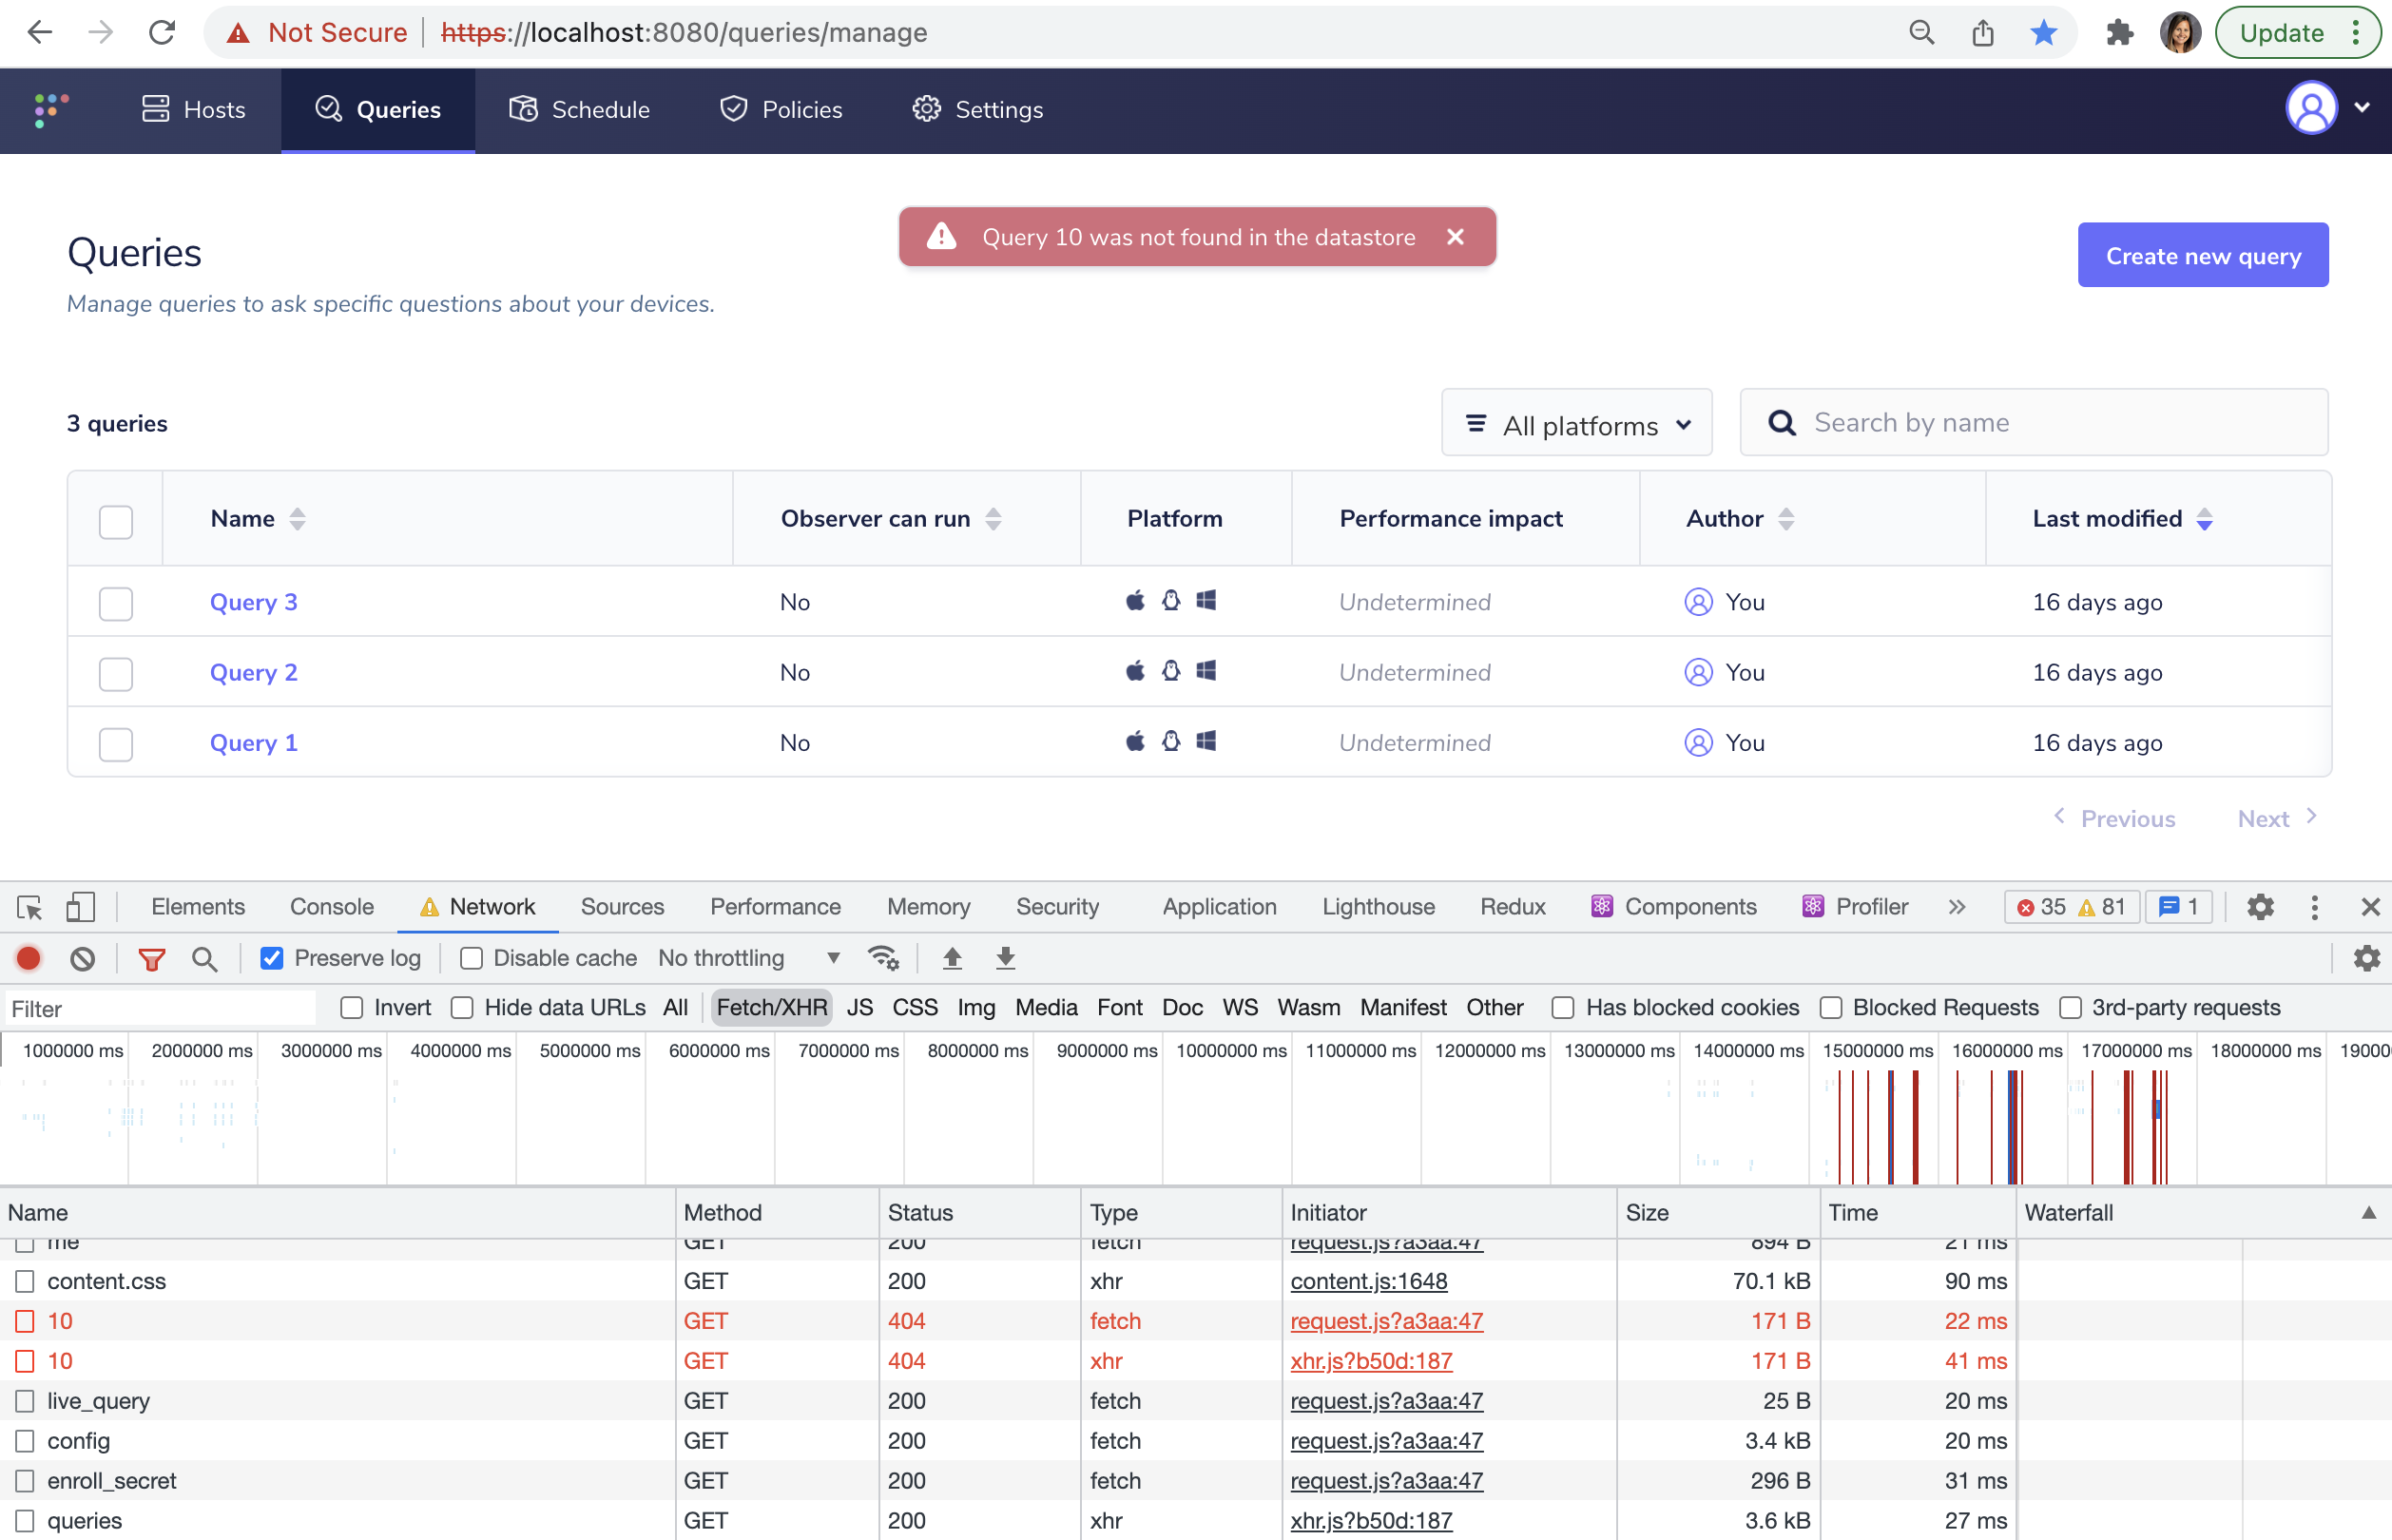
Task: Click the Fleet logo icon
Action: coord(51,109)
